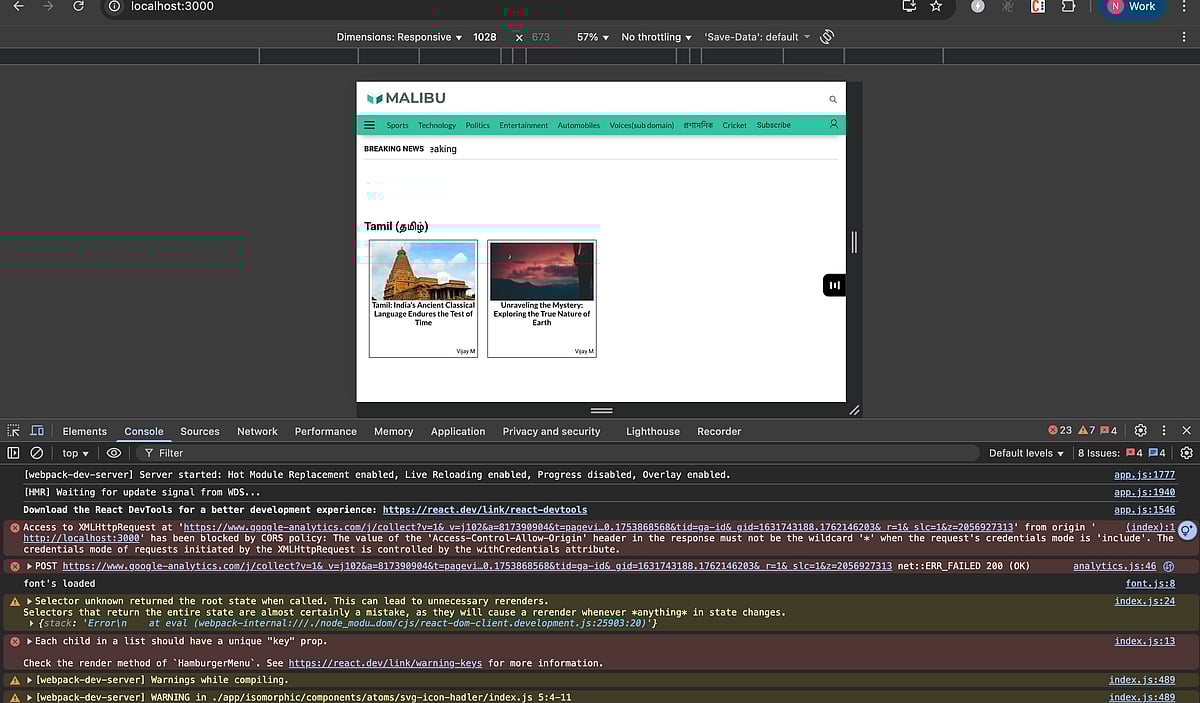Open the hamburger menu on Malibu site
The height and width of the screenshot is (703, 1200).
click(x=369, y=125)
